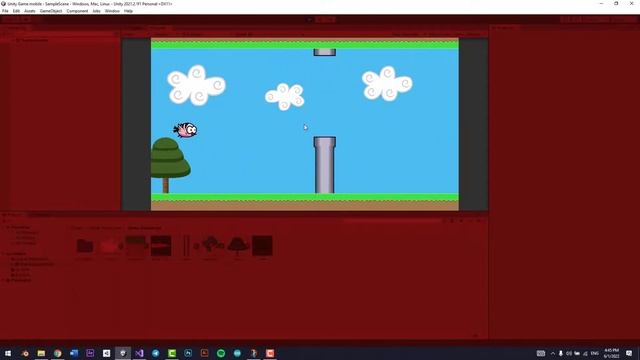Pause the running game
The image size is (640, 360).
(320, 20)
